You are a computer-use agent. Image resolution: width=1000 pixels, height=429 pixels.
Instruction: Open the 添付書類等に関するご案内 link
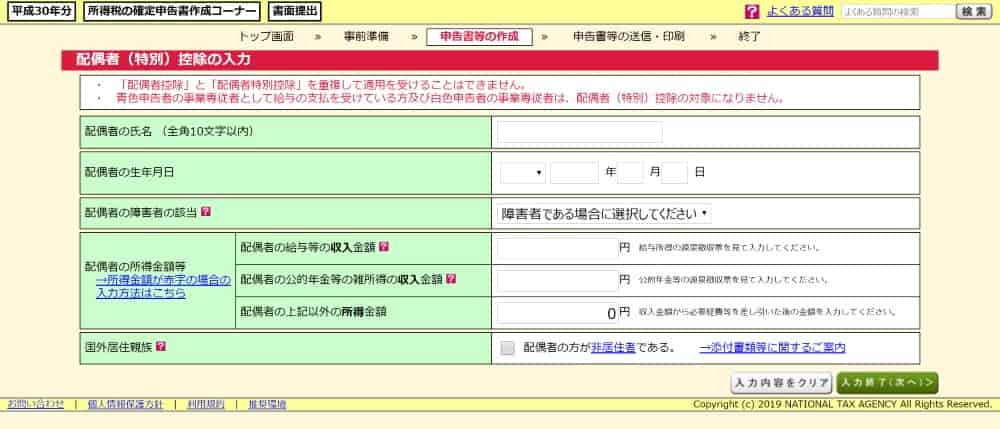771,348
